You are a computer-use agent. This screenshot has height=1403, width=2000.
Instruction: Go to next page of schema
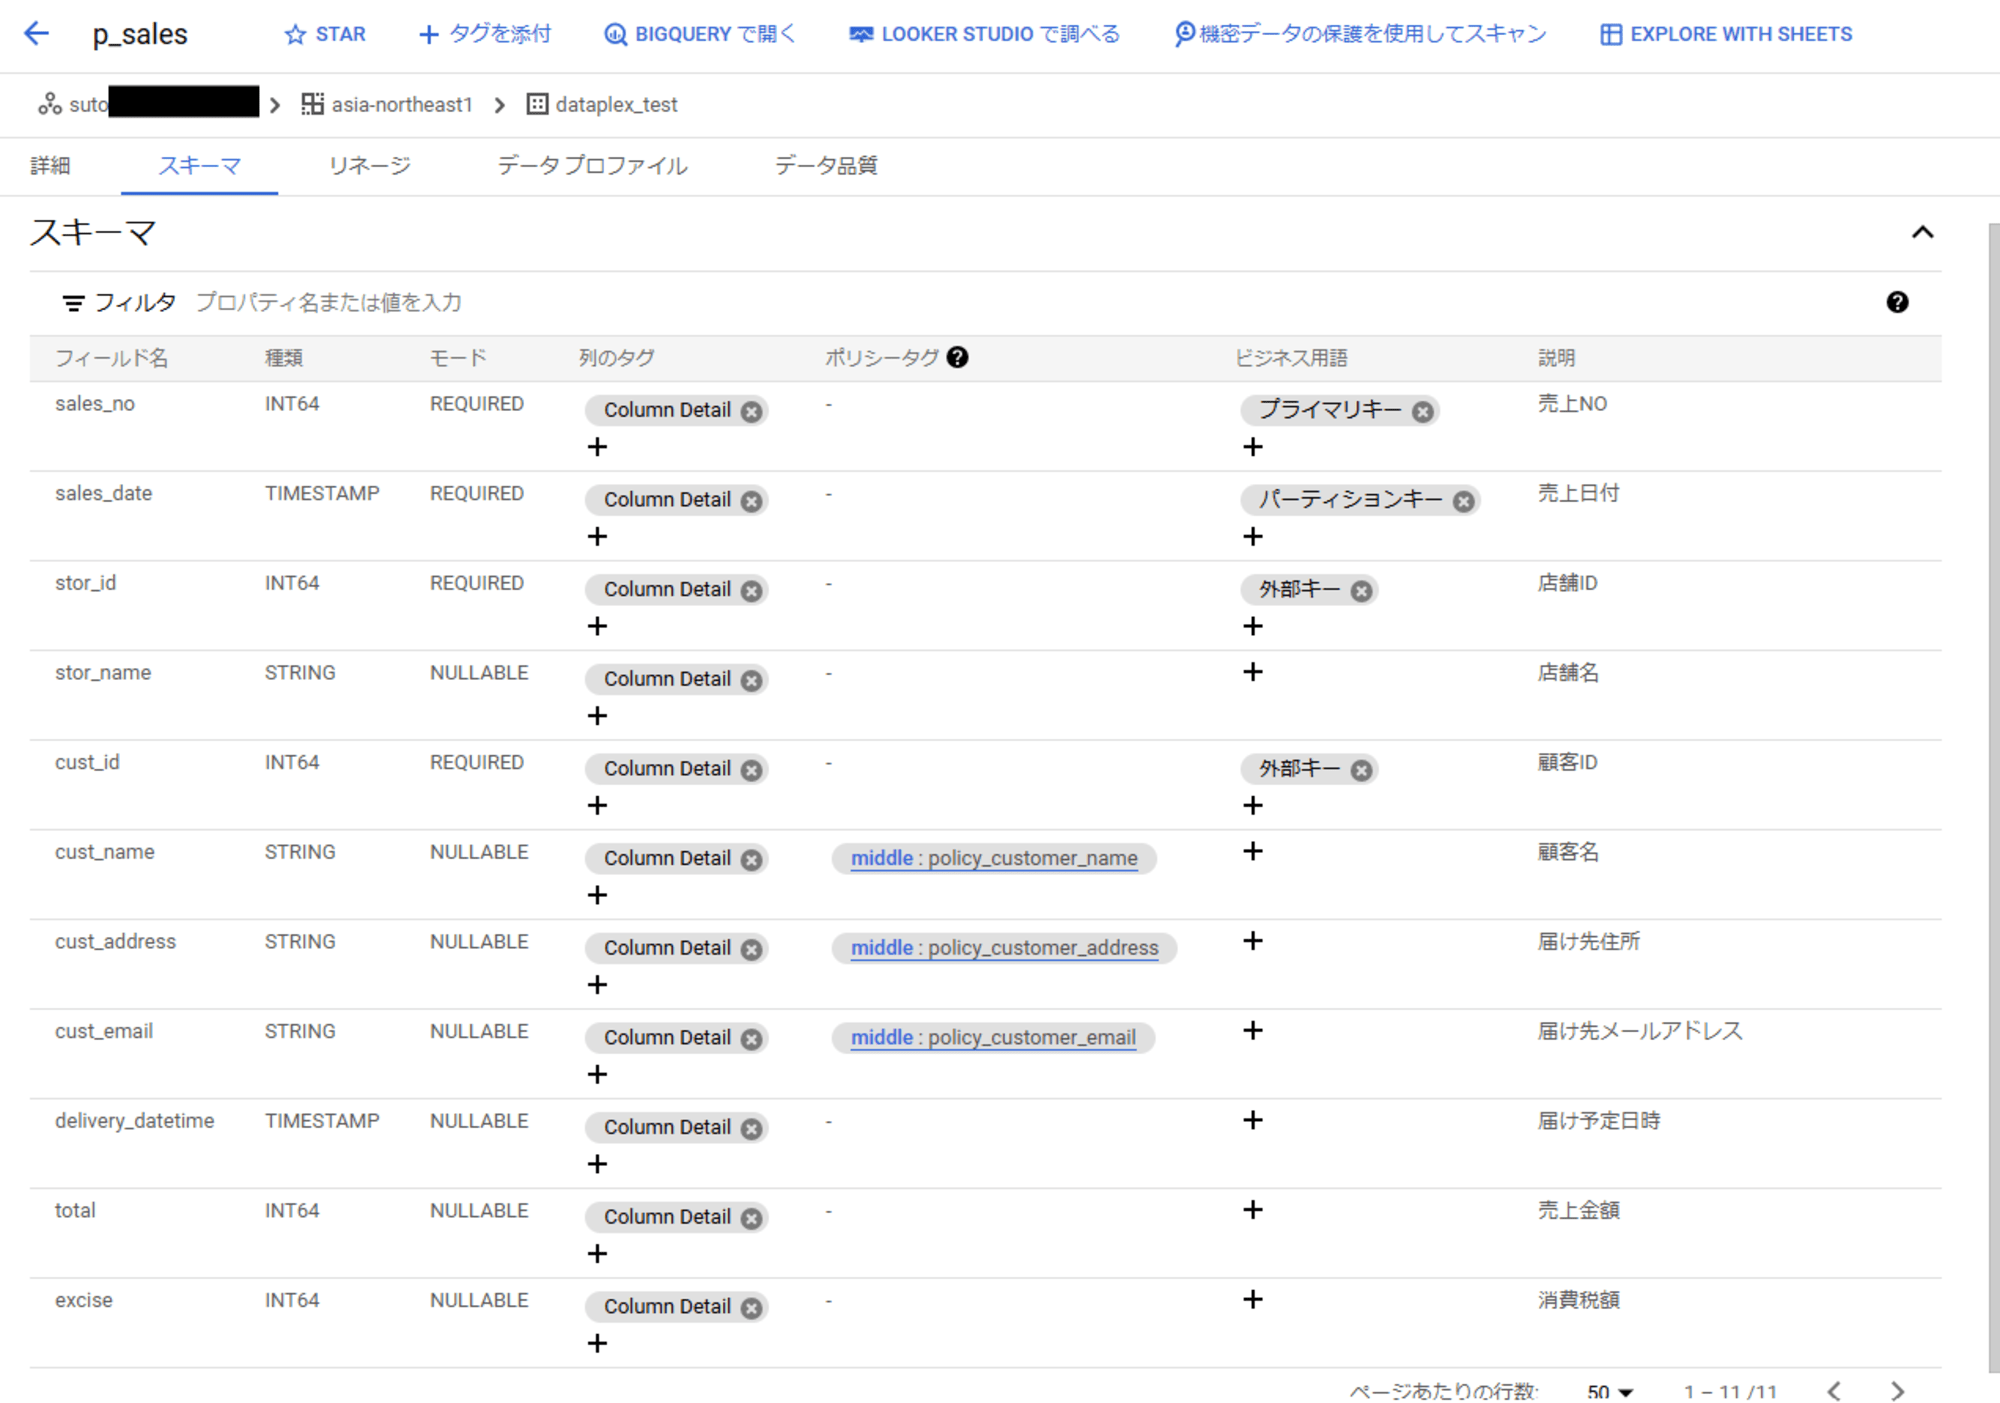(1897, 1391)
